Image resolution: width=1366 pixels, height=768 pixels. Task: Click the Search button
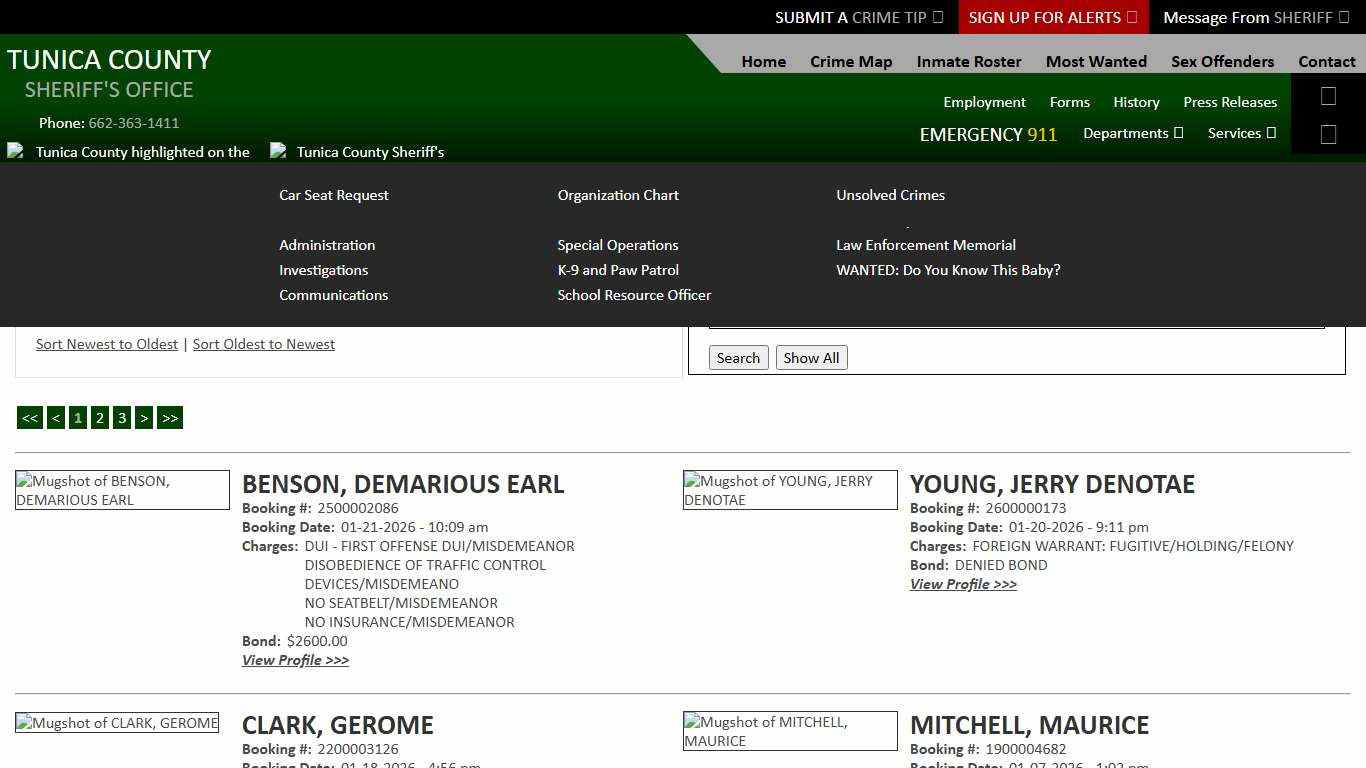click(x=738, y=357)
